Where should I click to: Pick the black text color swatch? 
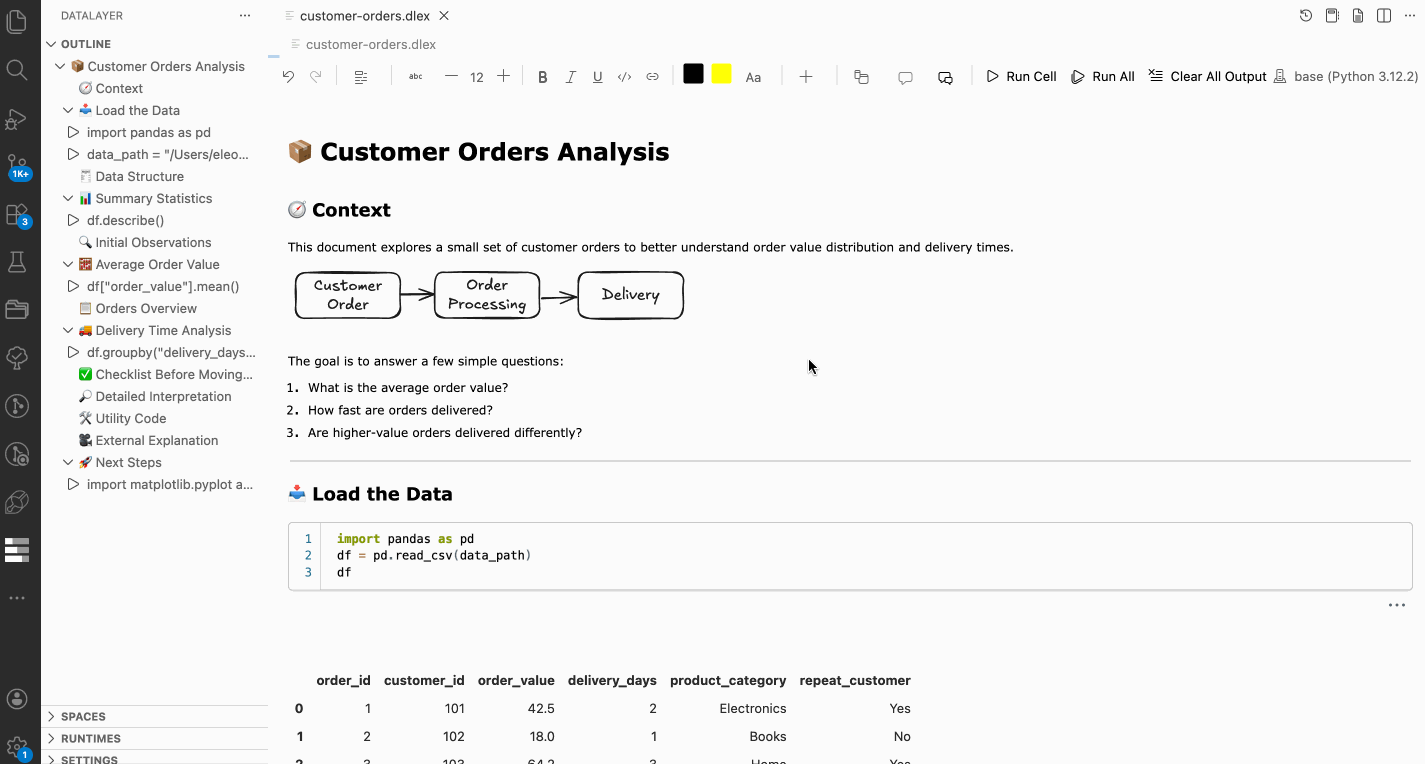click(x=693, y=74)
